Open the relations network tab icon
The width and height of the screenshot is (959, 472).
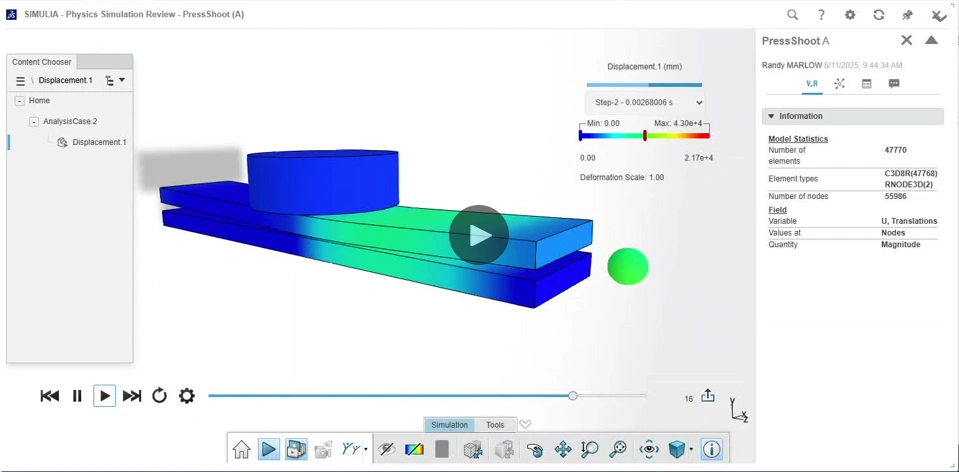point(839,84)
